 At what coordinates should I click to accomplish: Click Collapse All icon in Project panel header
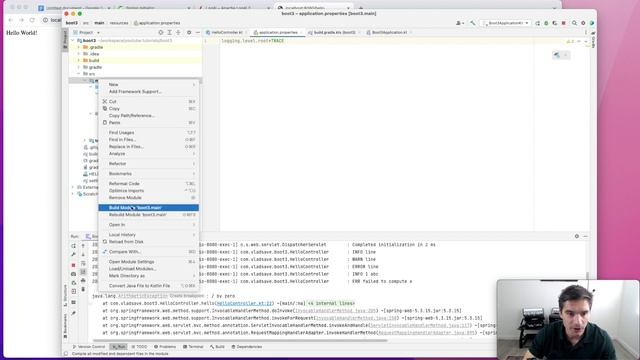(178, 32)
